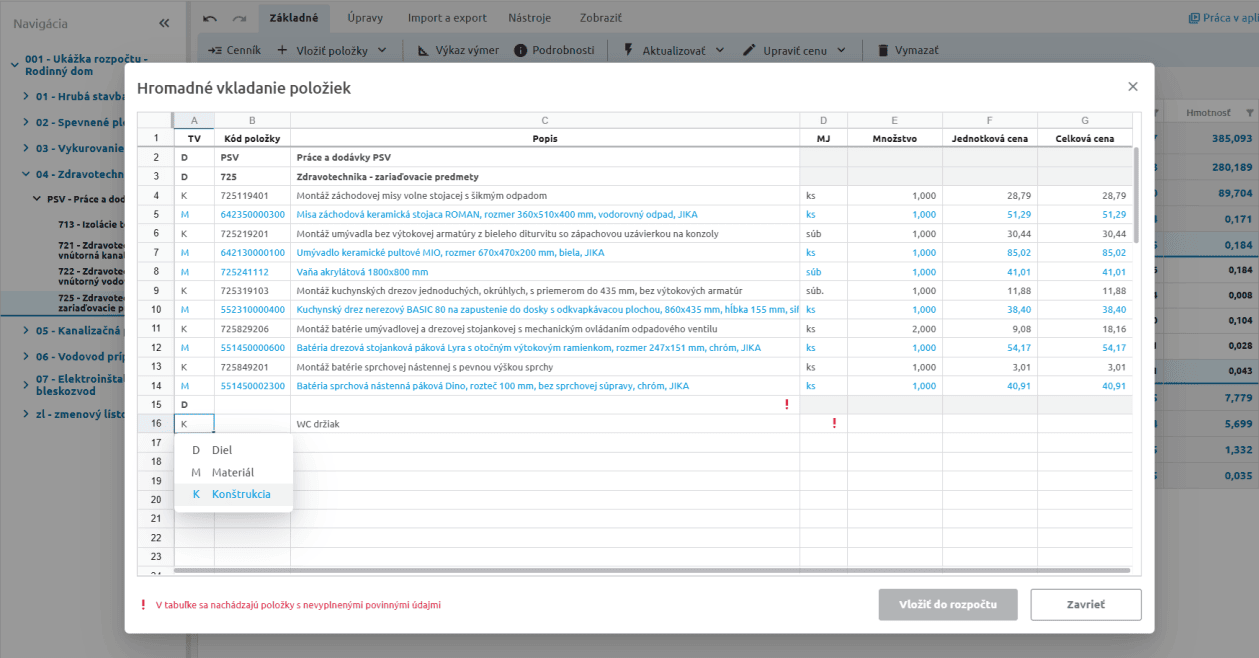Screen dimensions: 1259x658
Task: Open the Nástroje tab
Action: 530,18
